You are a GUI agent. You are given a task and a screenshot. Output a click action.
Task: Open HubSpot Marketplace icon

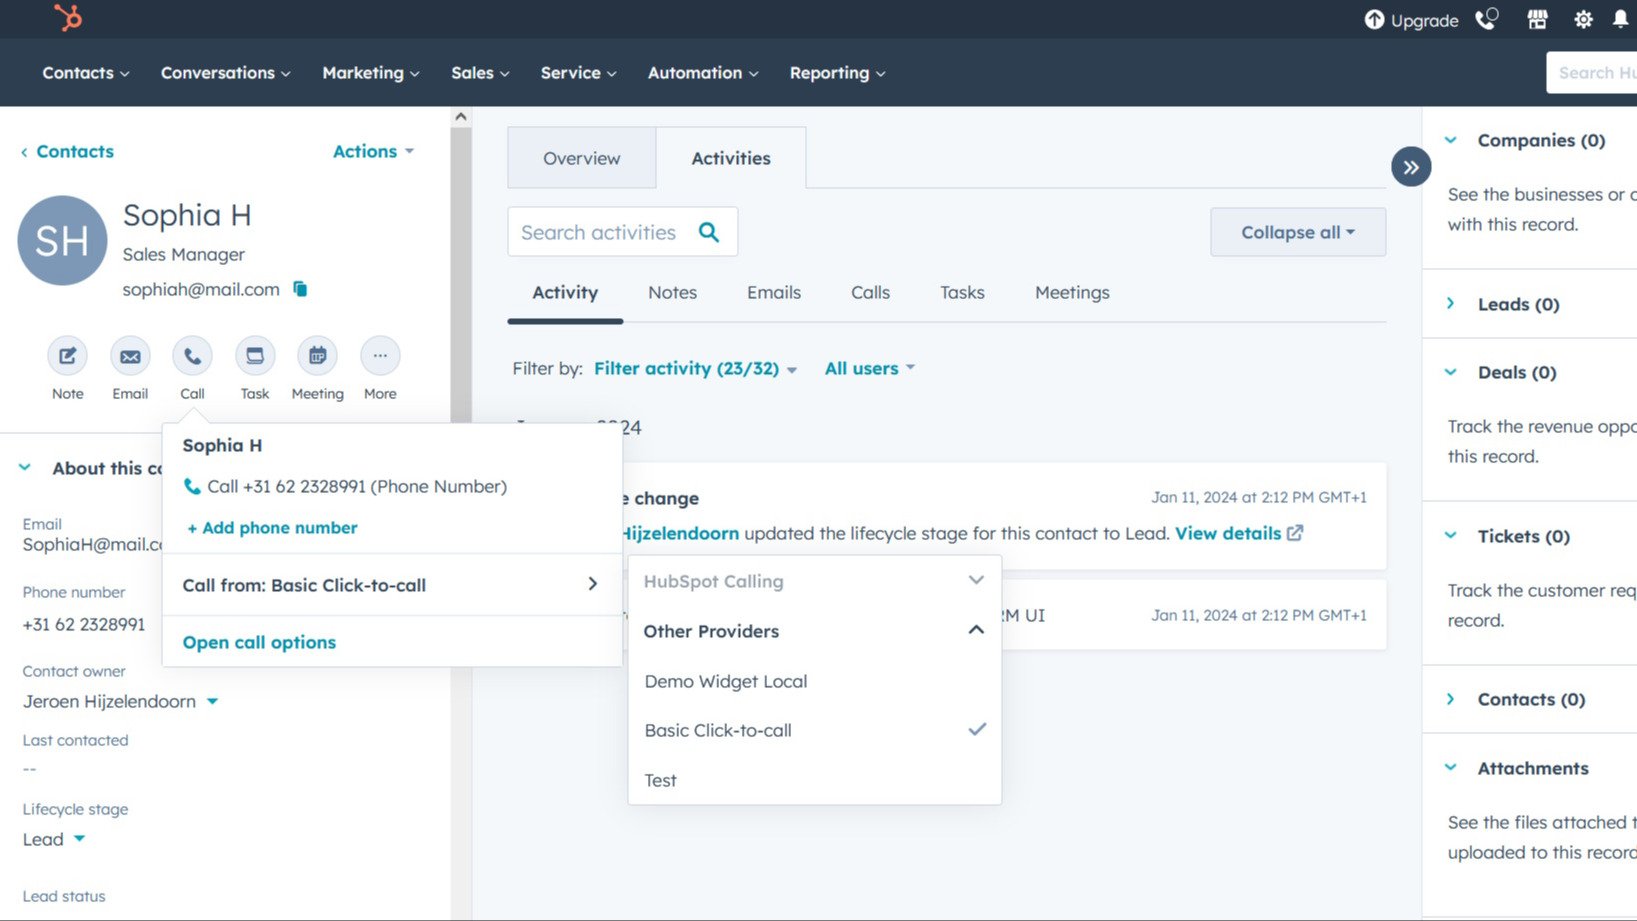1537,19
